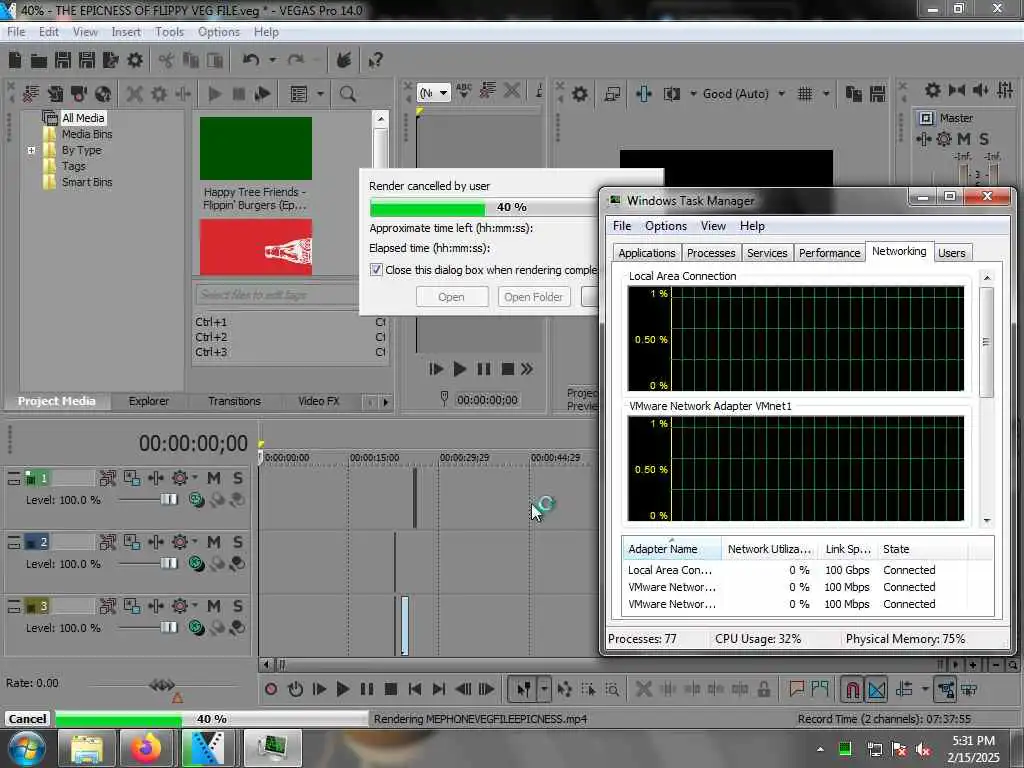Select the Happy Tree Friends media thumbnail
1024x768 pixels.
click(255, 149)
